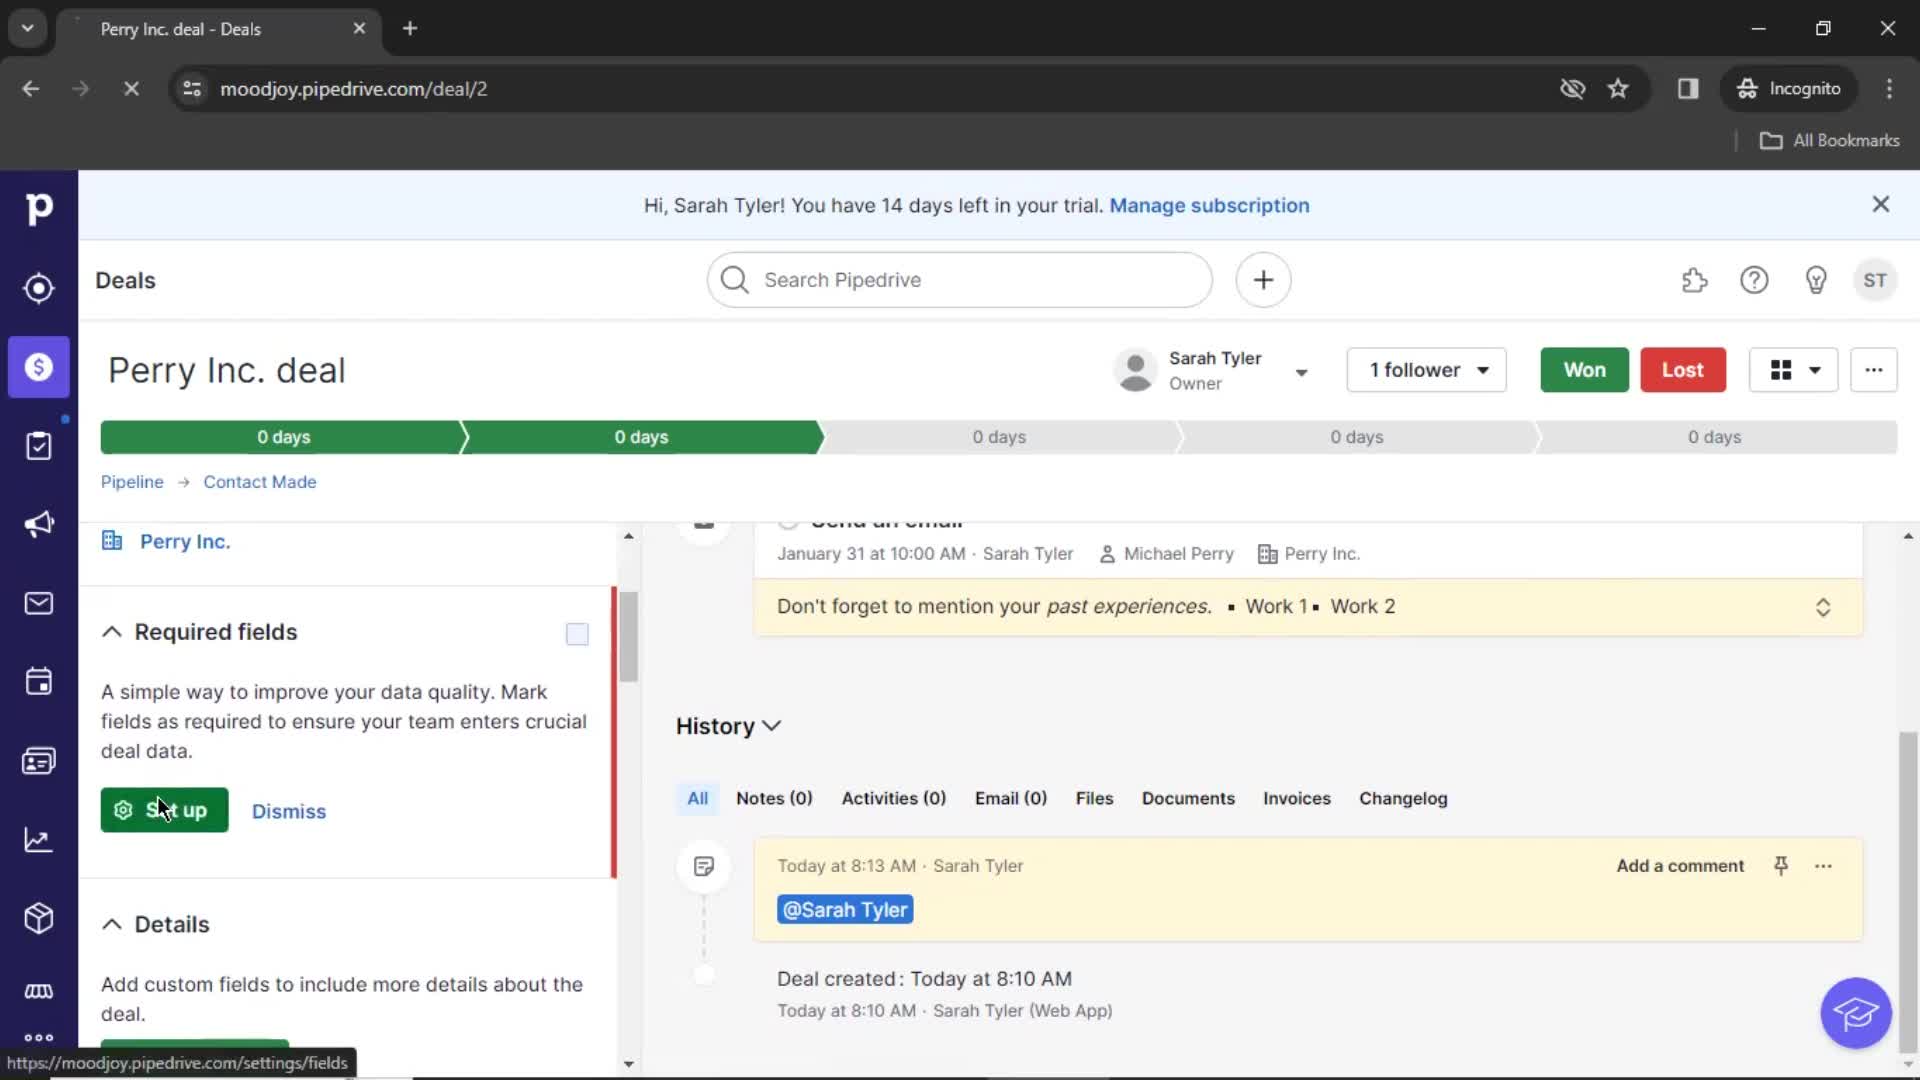Click the pin icon on activity entry
The width and height of the screenshot is (1920, 1080).
[x=1782, y=866]
